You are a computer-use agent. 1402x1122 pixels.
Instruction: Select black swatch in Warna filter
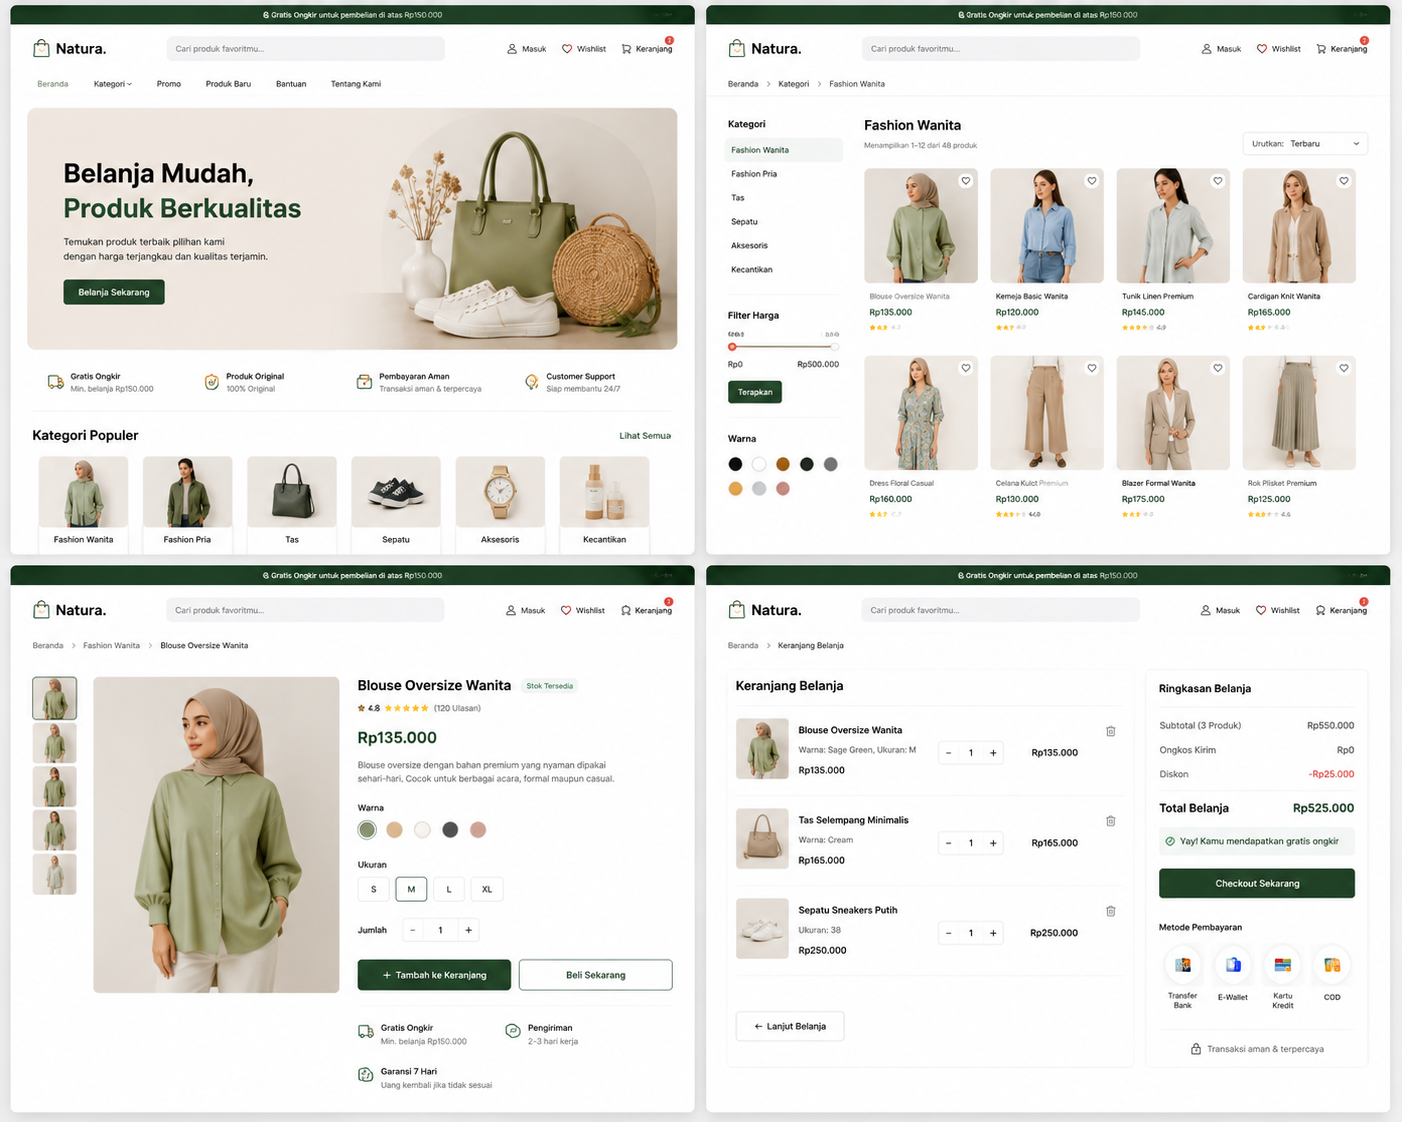tap(736, 464)
